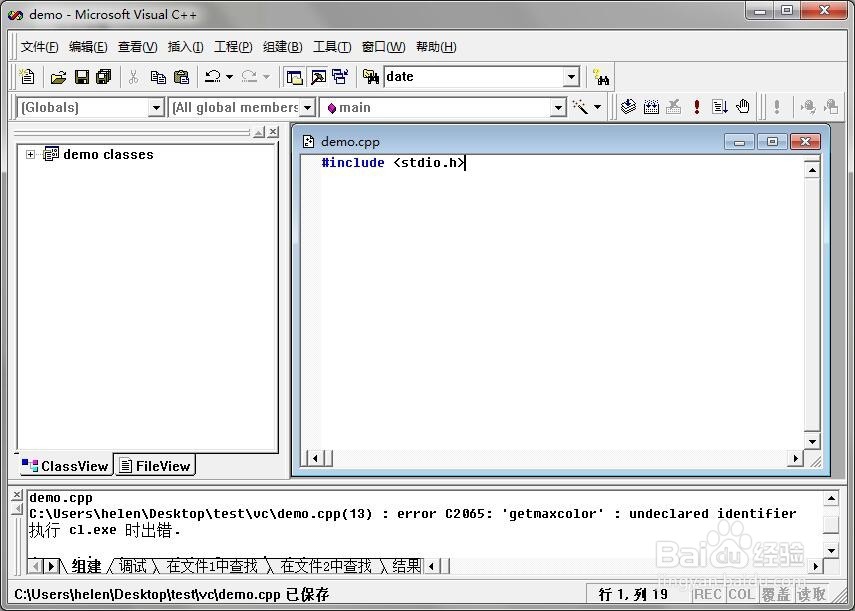This screenshot has width=855, height=611.
Task: Open the main members dropdown
Action: coord(558,108)
